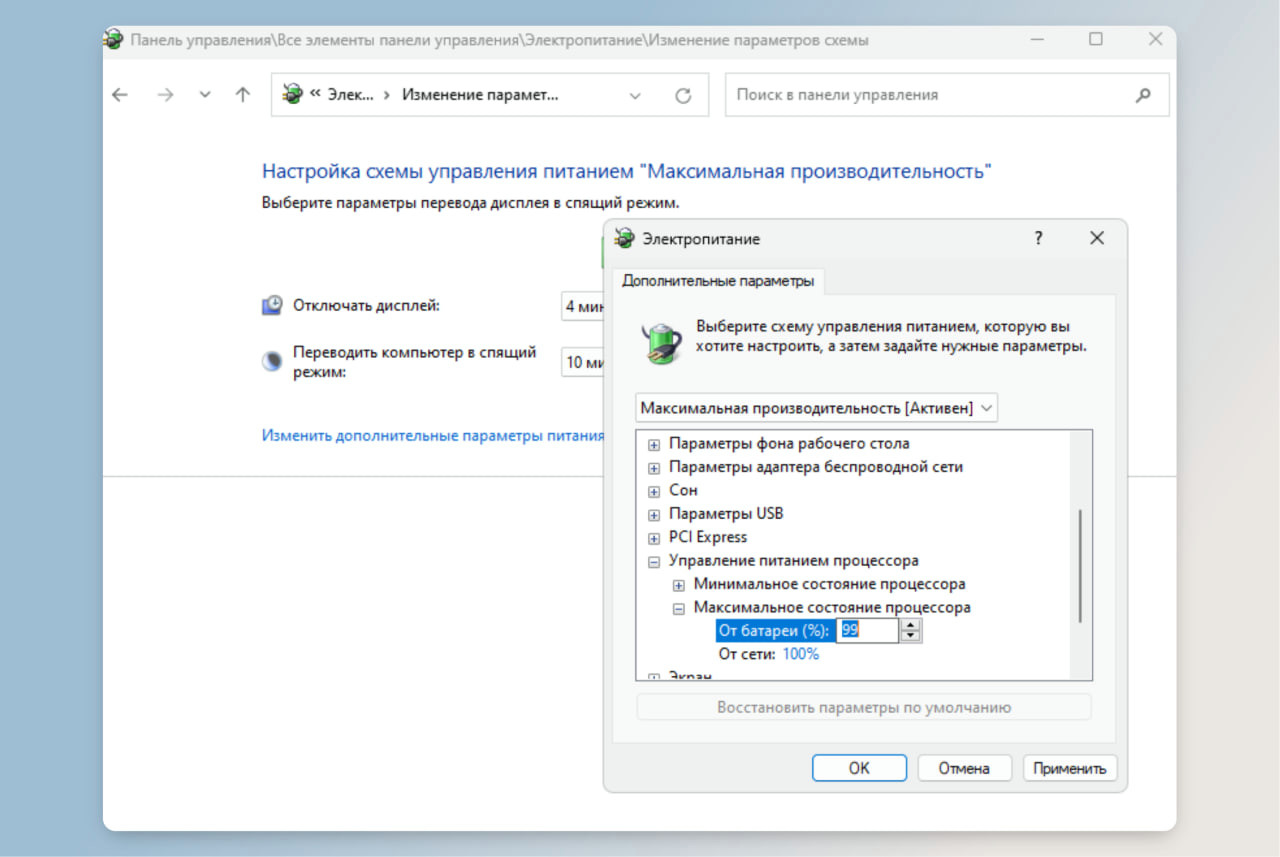The image size is (1280, 857).
Task: Click the power options icon in address bar
Action: click(292, 94)
